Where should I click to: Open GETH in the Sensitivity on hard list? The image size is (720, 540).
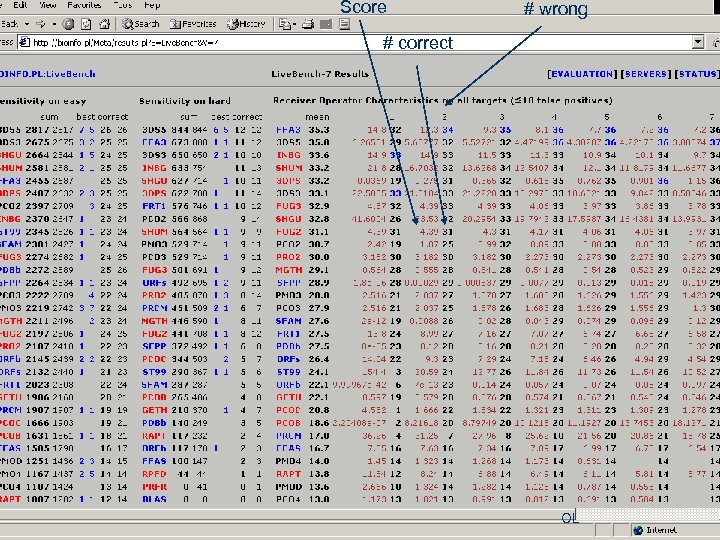click(154, 410)
